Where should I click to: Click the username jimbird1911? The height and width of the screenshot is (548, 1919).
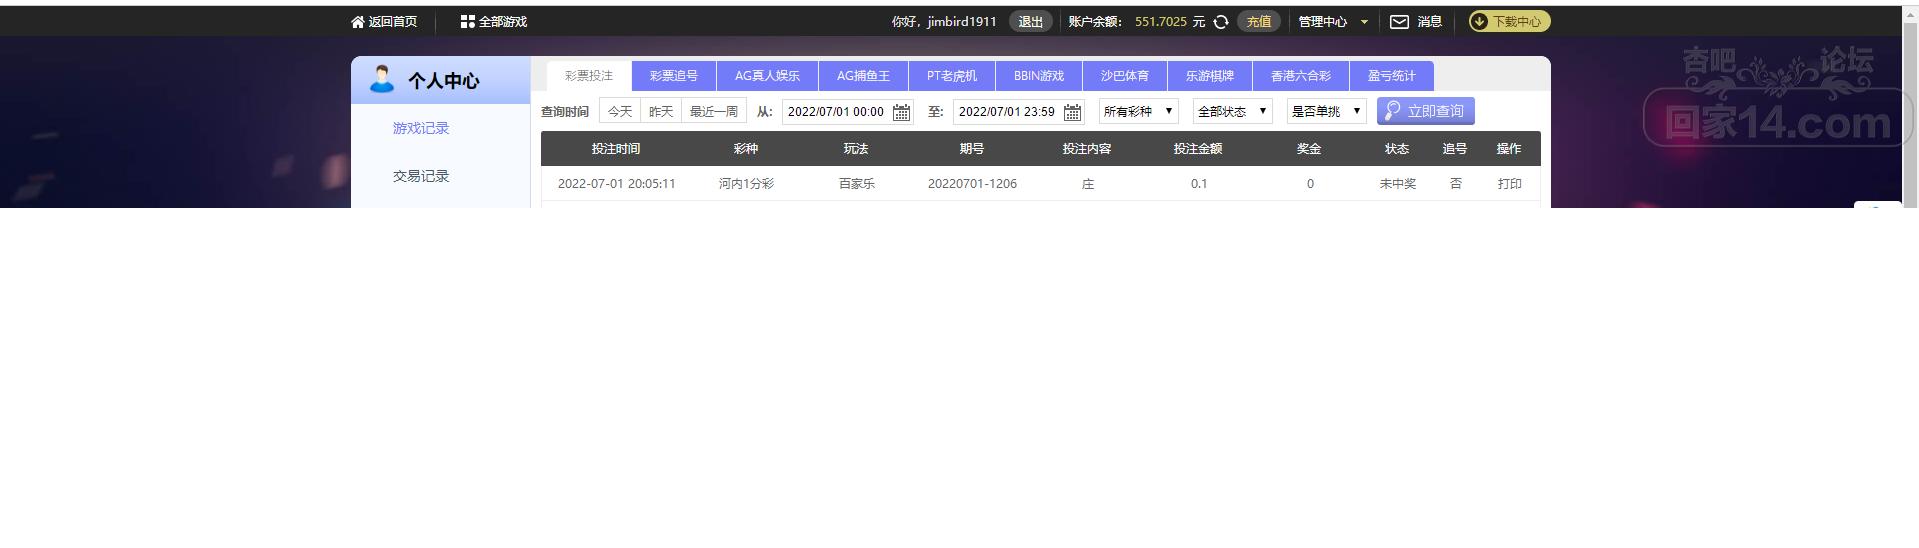click(x=962, y=21)
